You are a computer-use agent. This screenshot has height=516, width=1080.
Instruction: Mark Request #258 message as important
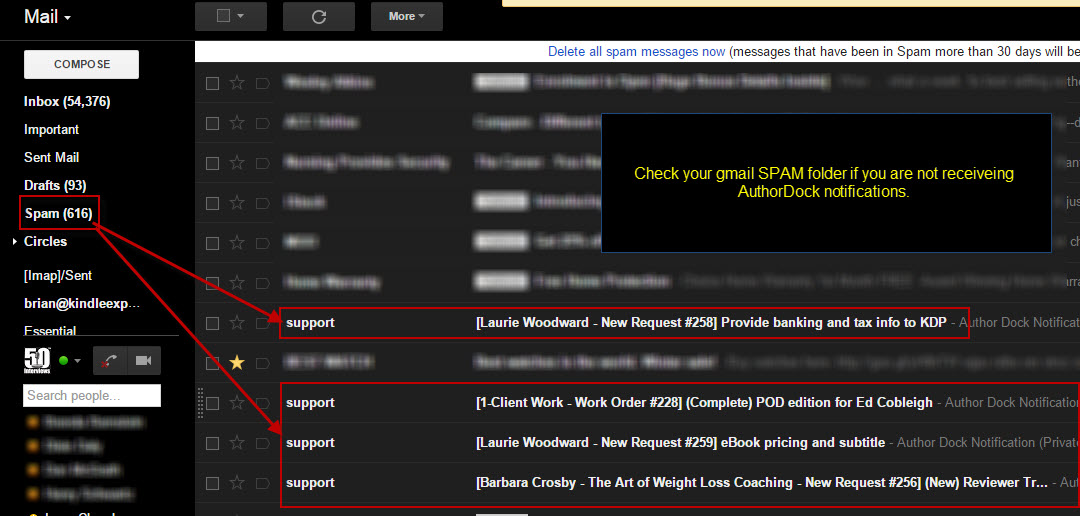coord(262,322)
